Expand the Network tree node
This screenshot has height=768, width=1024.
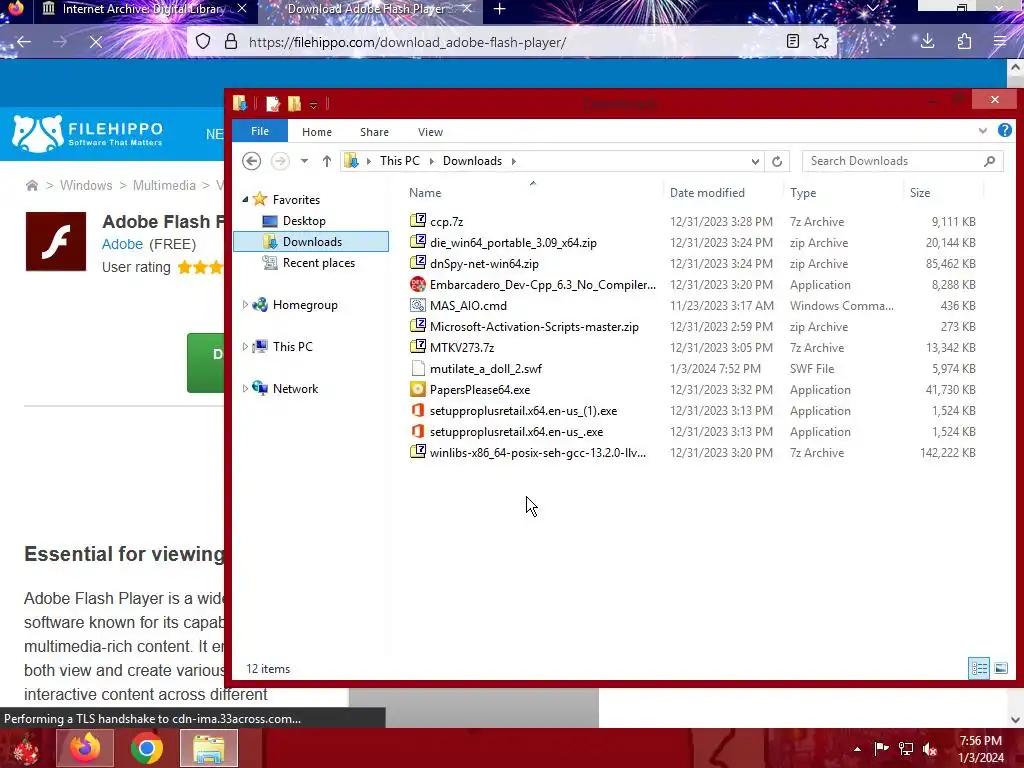[x=245, y=388]
